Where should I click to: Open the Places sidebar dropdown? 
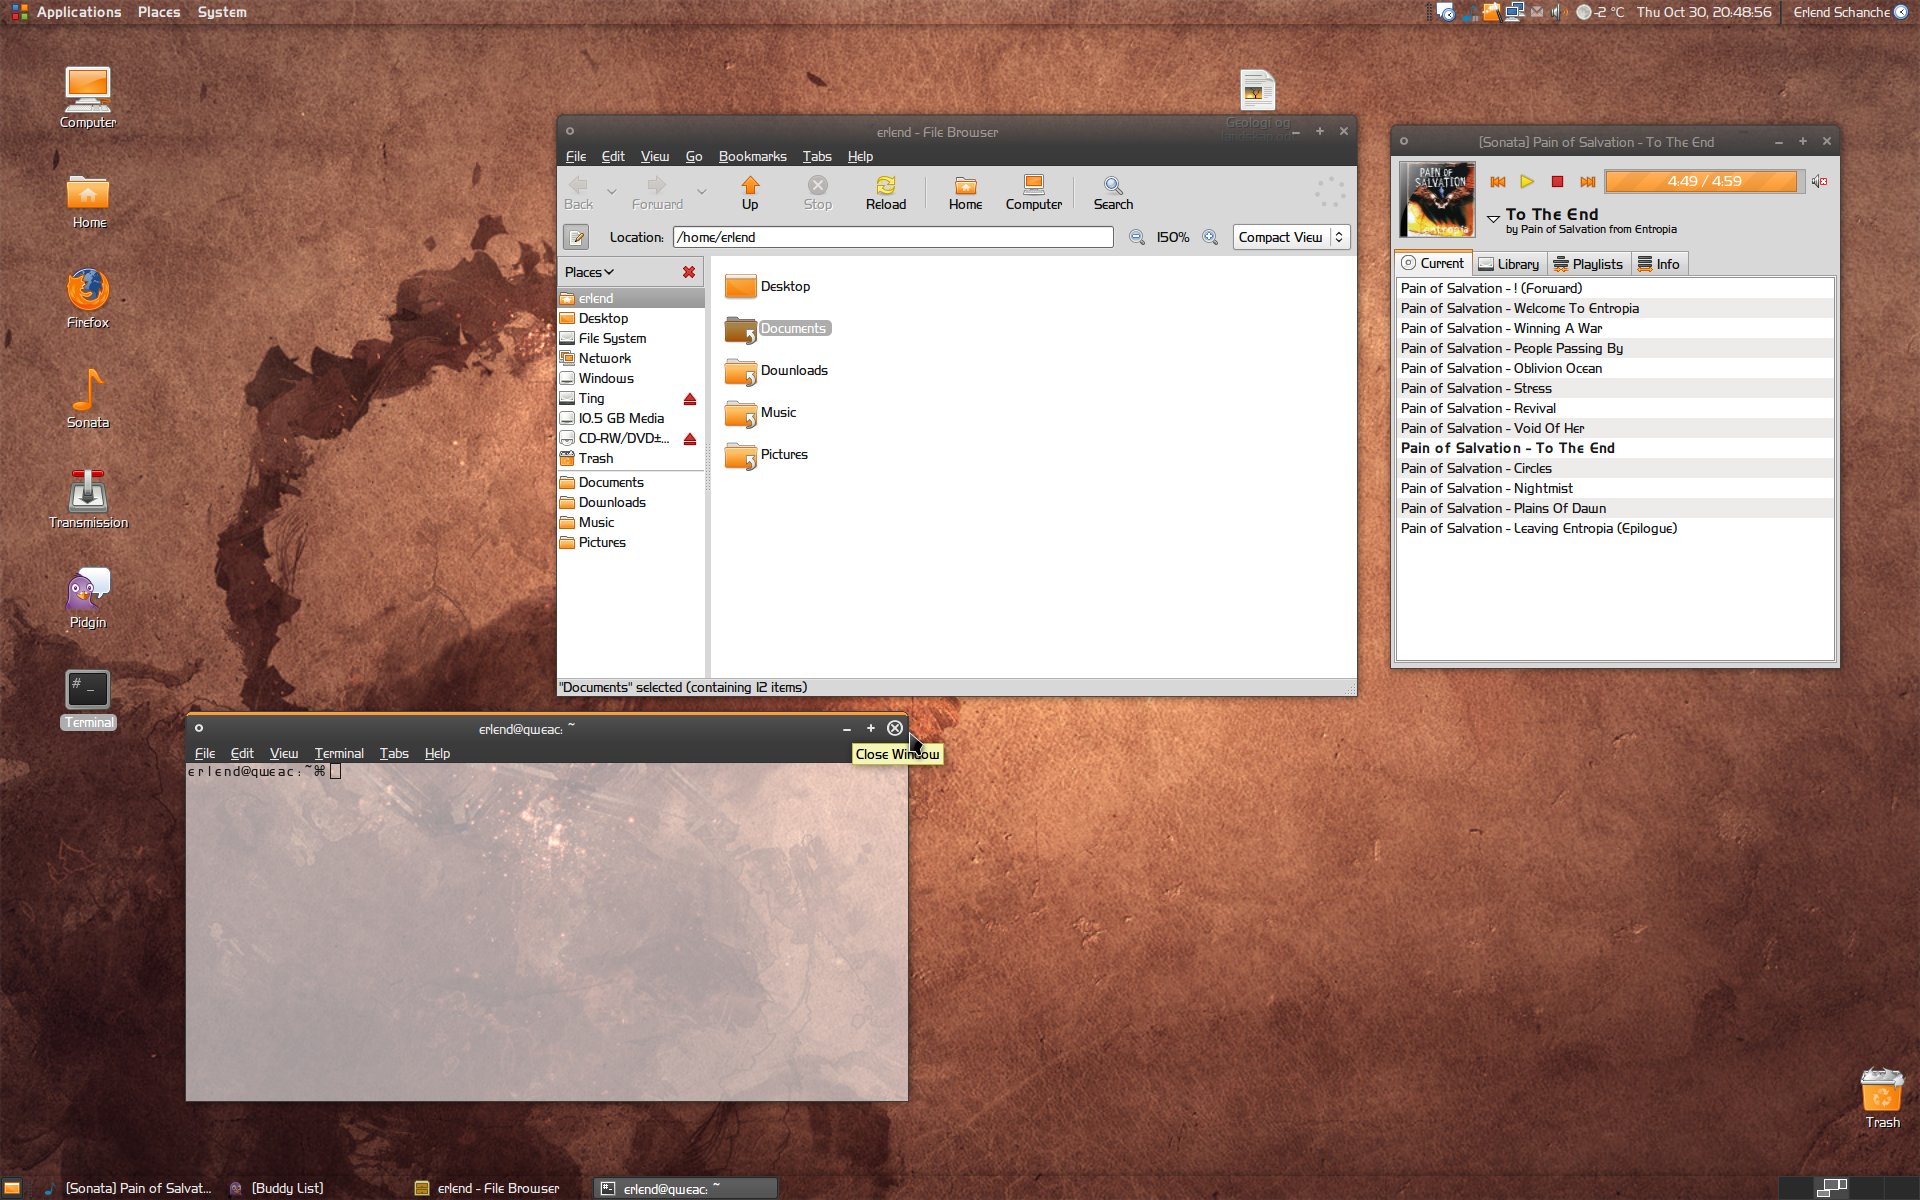[x=589, y=272]
